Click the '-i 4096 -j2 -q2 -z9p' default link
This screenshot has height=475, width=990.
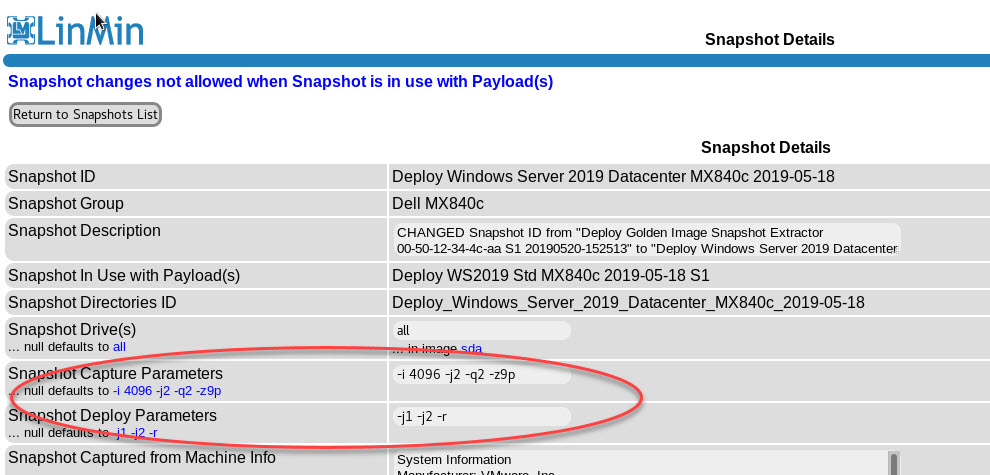click(166, 391)
